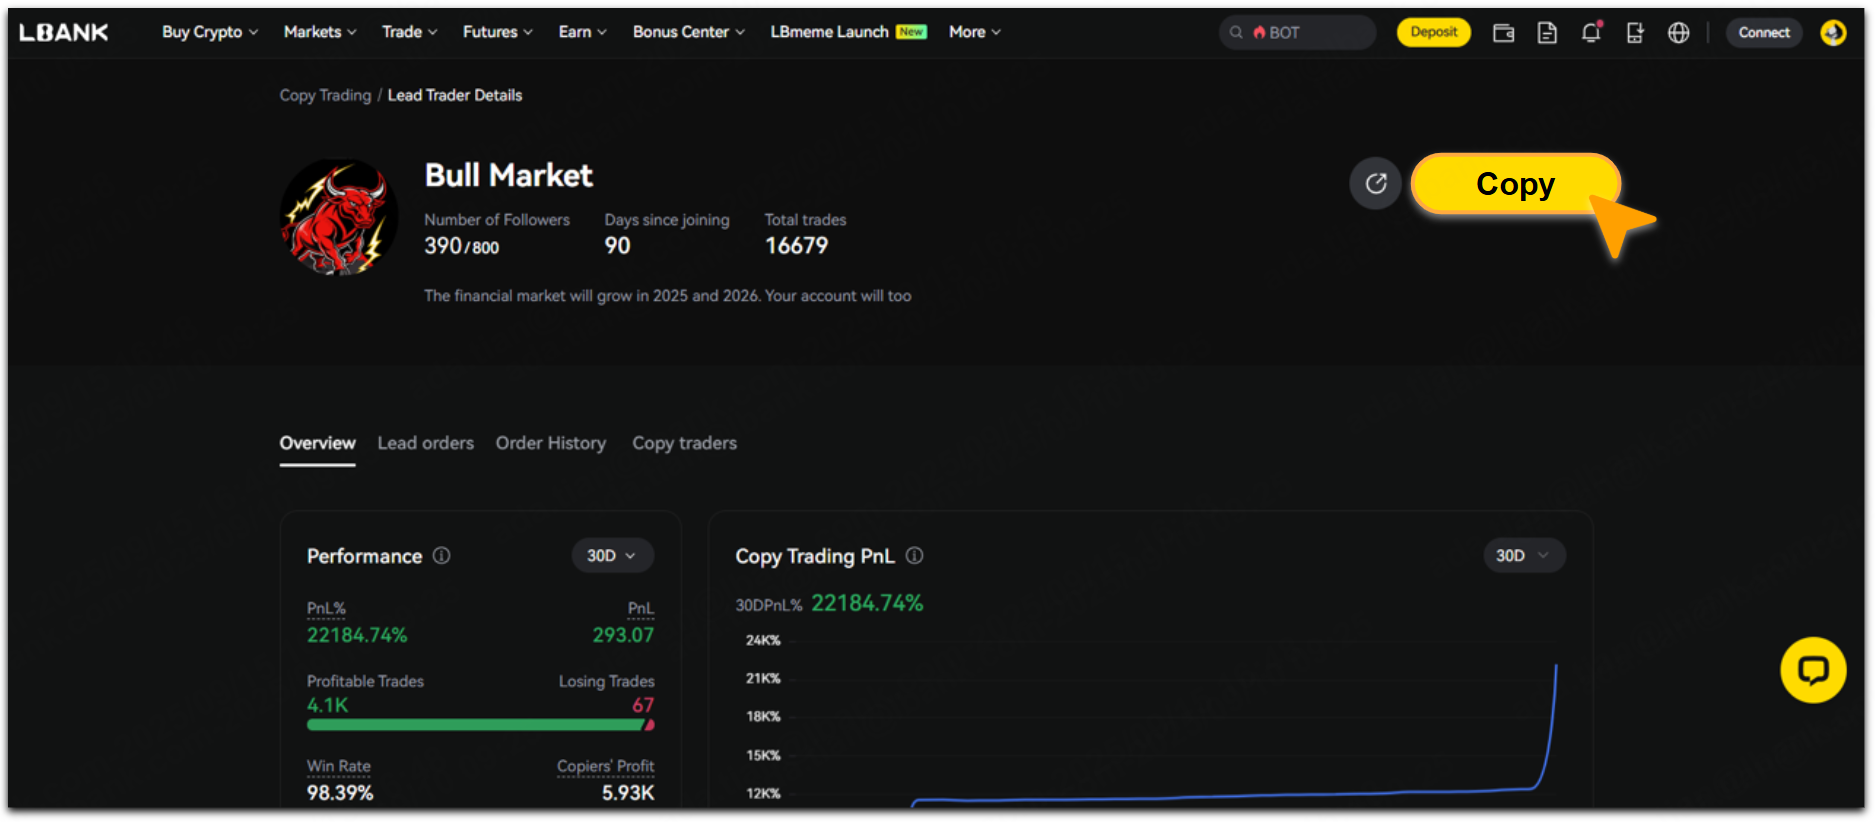
Task: Click the share icon beside Copy
Action: (x=1376, y=184)
